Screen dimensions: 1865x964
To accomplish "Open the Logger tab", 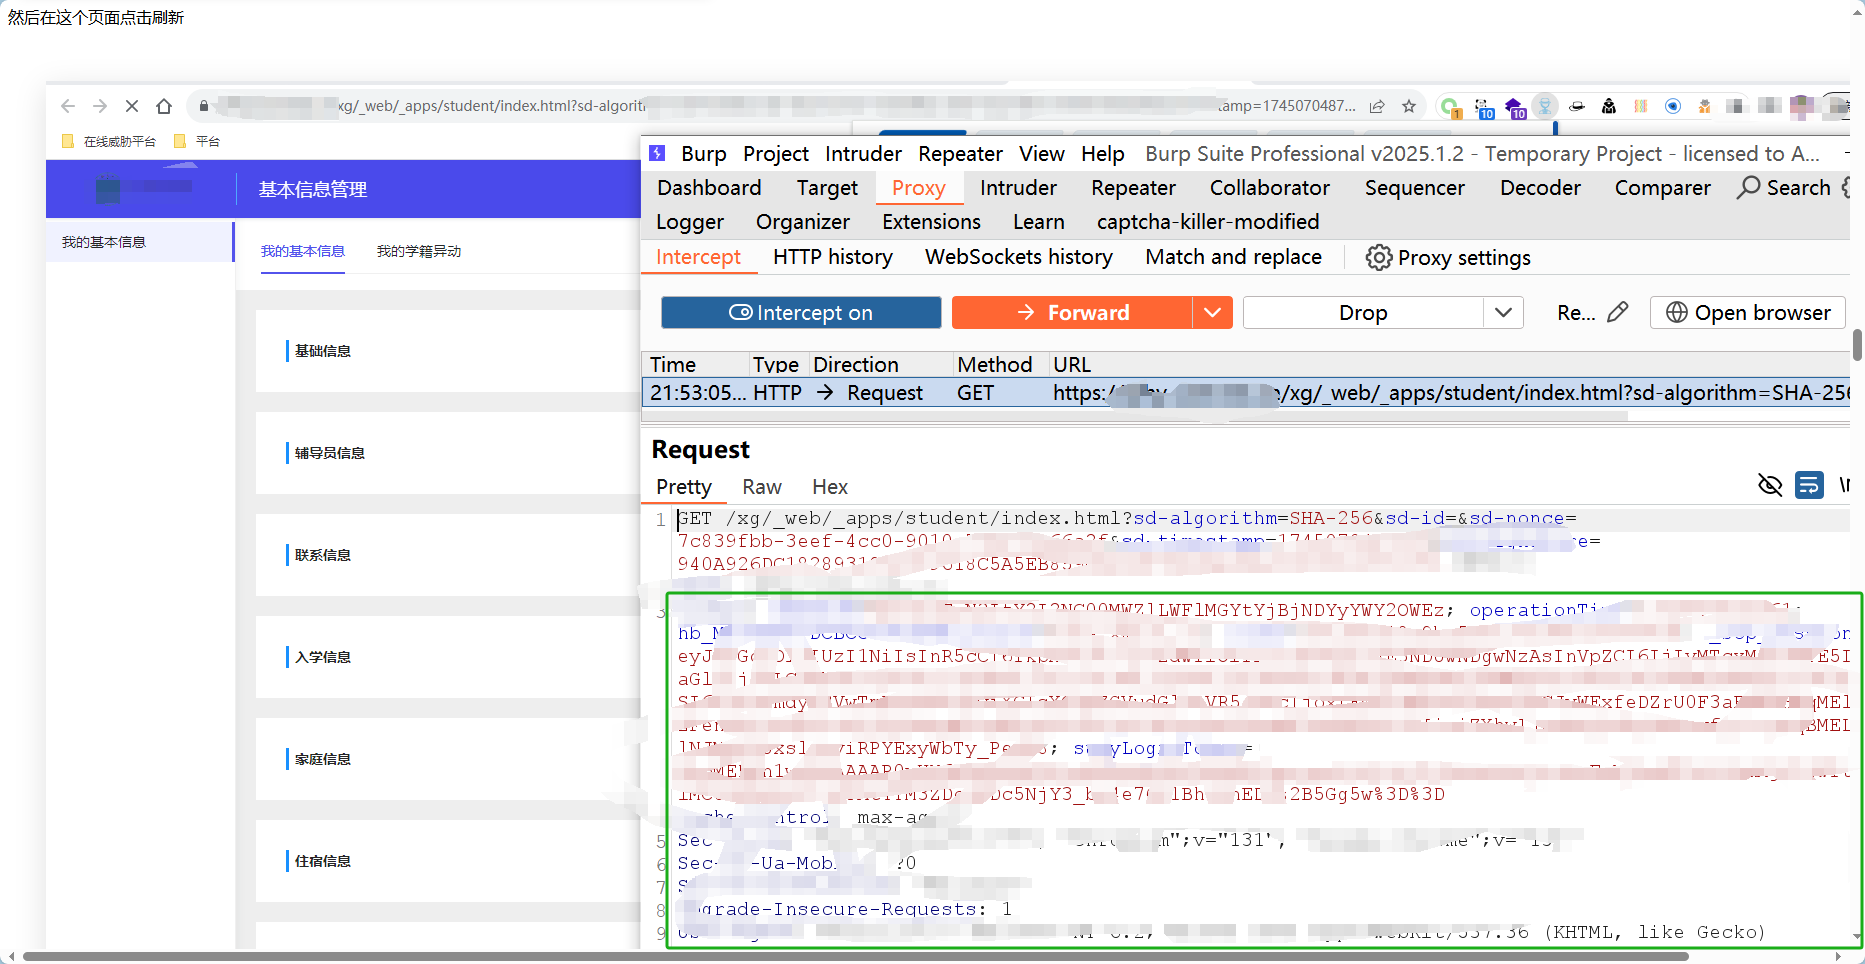I will click(x=690, y=222).
